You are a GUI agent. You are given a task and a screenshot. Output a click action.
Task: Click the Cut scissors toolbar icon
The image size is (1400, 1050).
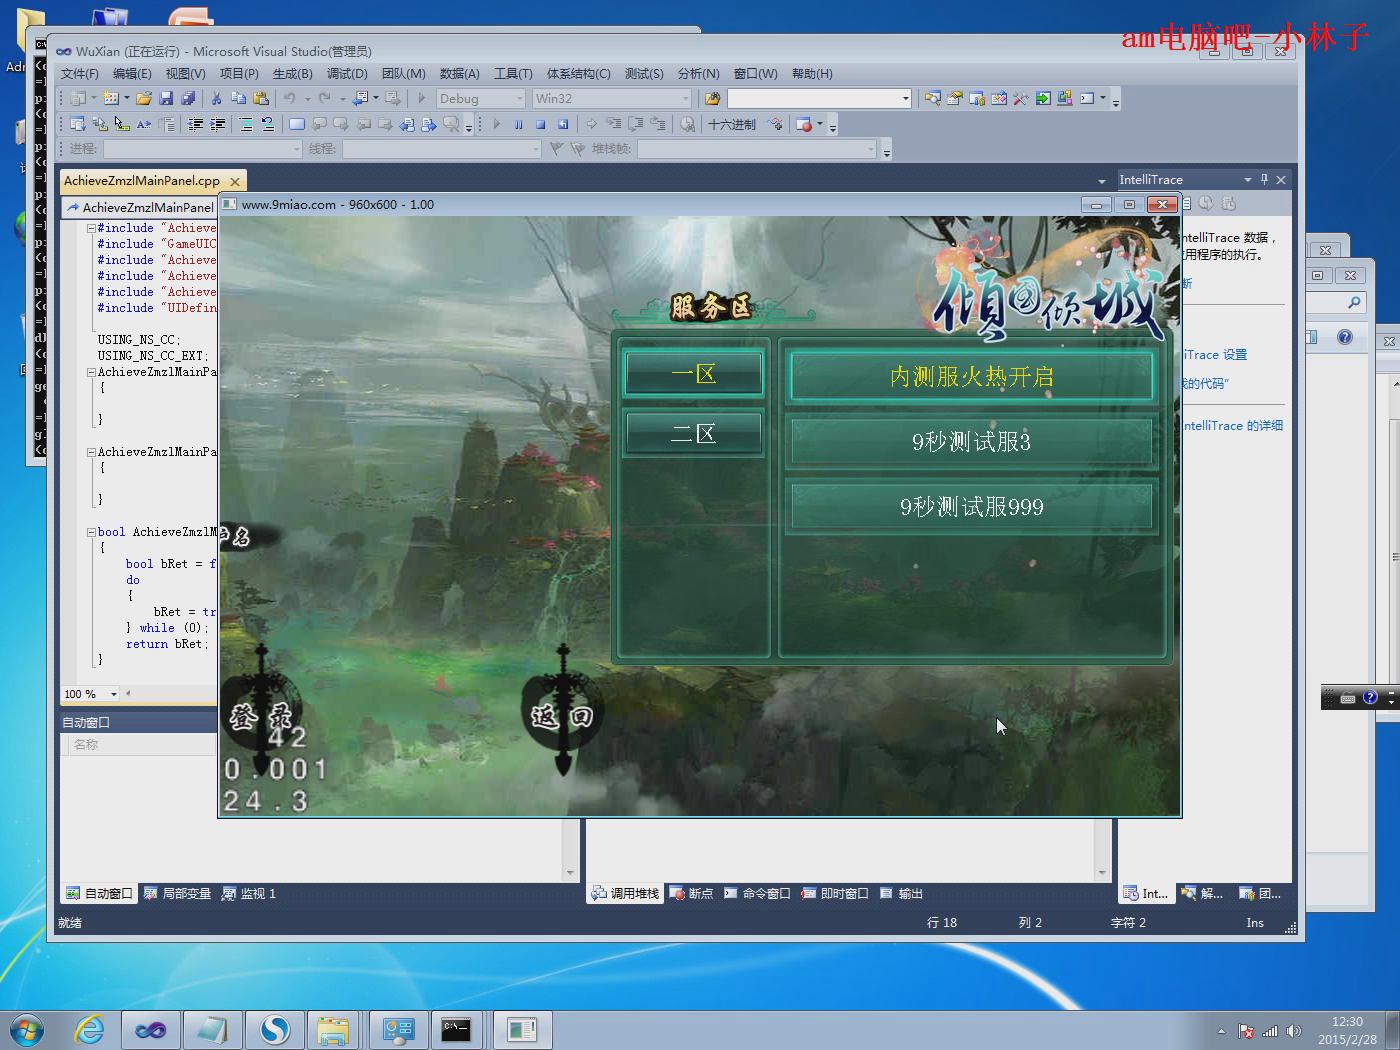(x=216, y=98)
